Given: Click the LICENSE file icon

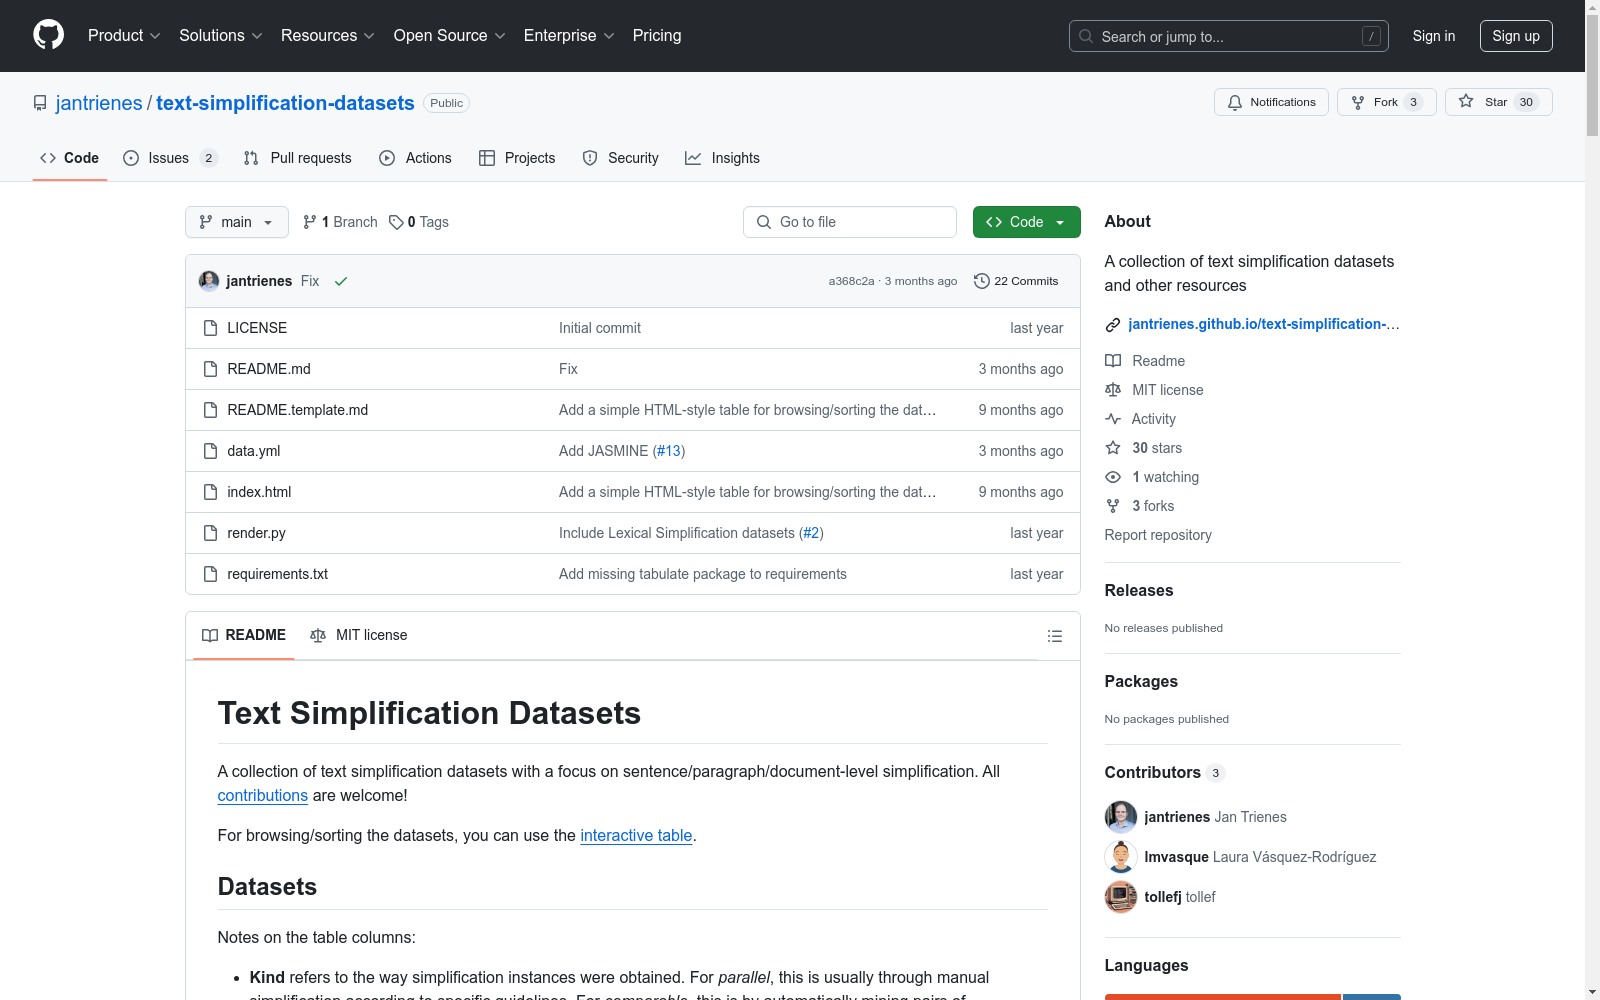Looking at the screenshot, I should [210, 328].
